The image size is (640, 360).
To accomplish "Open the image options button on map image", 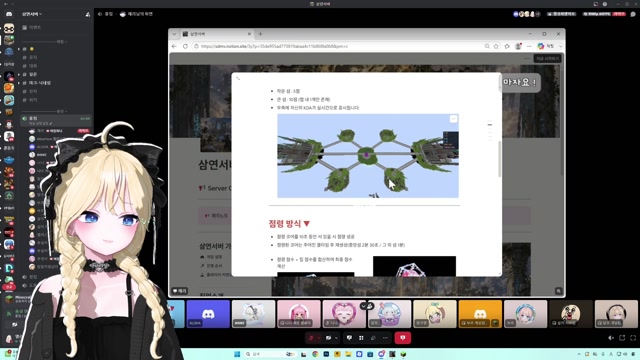I will point(453,119).
